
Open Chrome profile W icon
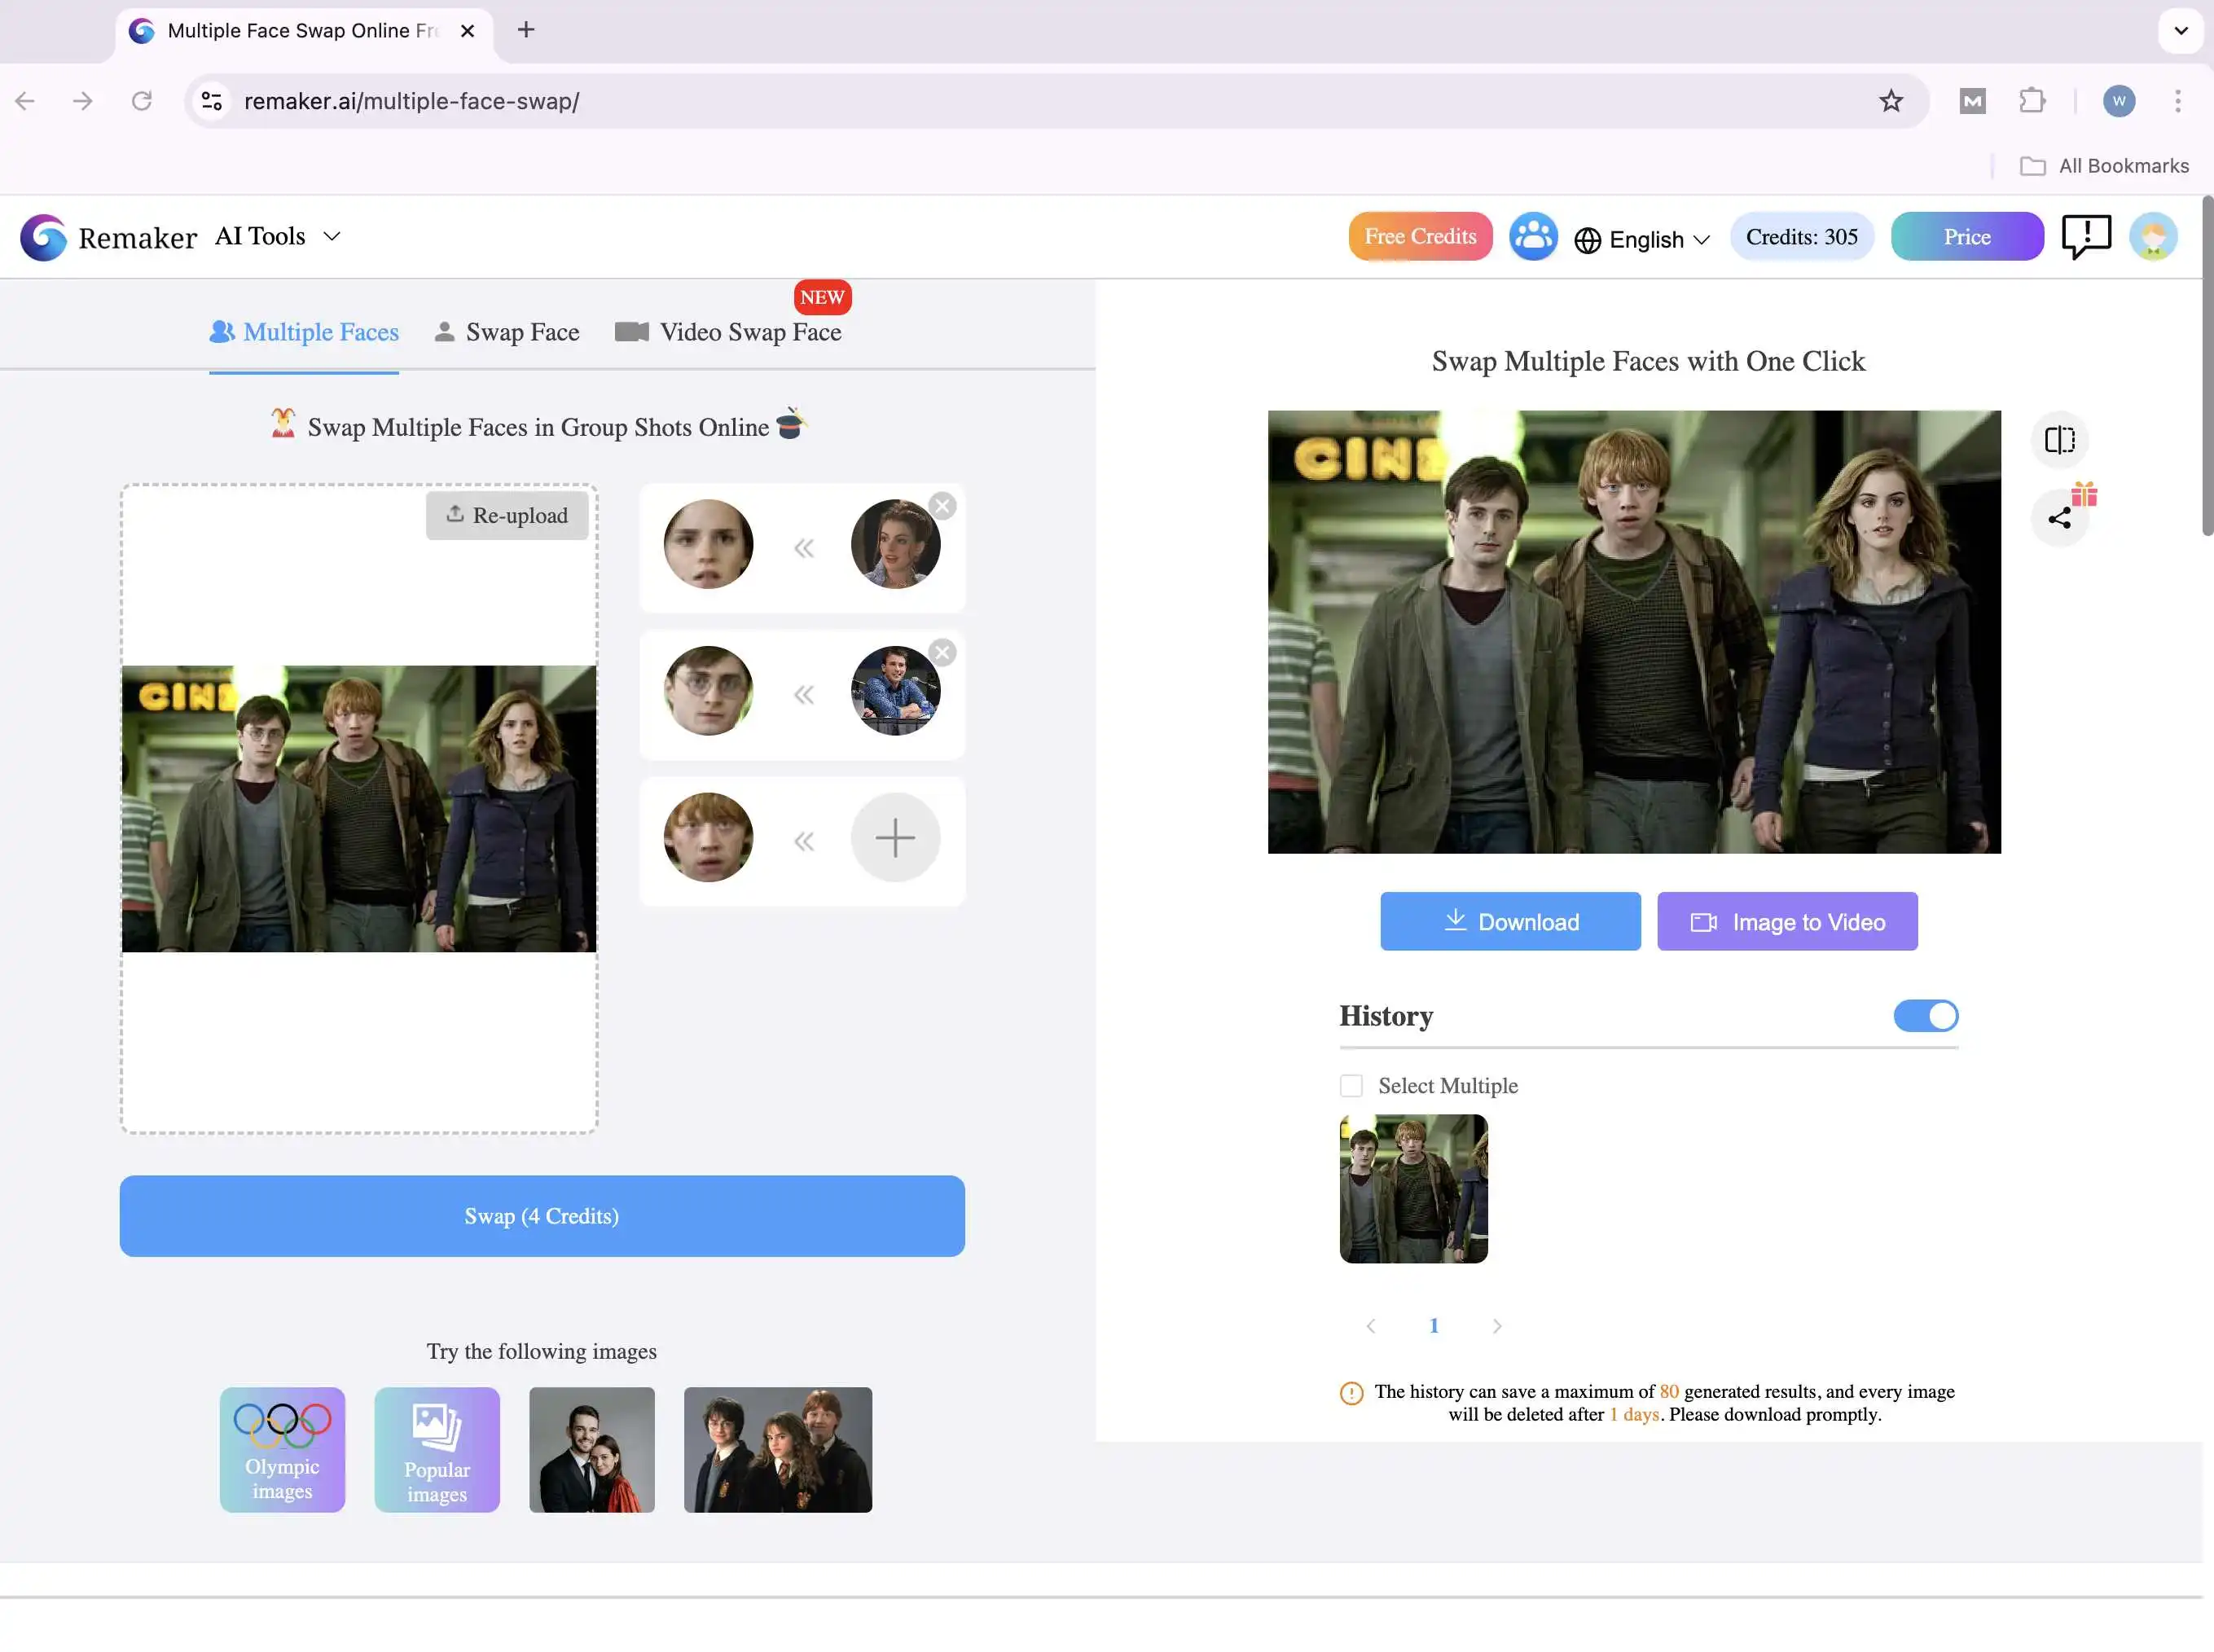pyautogui.click(x=2119, y=101)
